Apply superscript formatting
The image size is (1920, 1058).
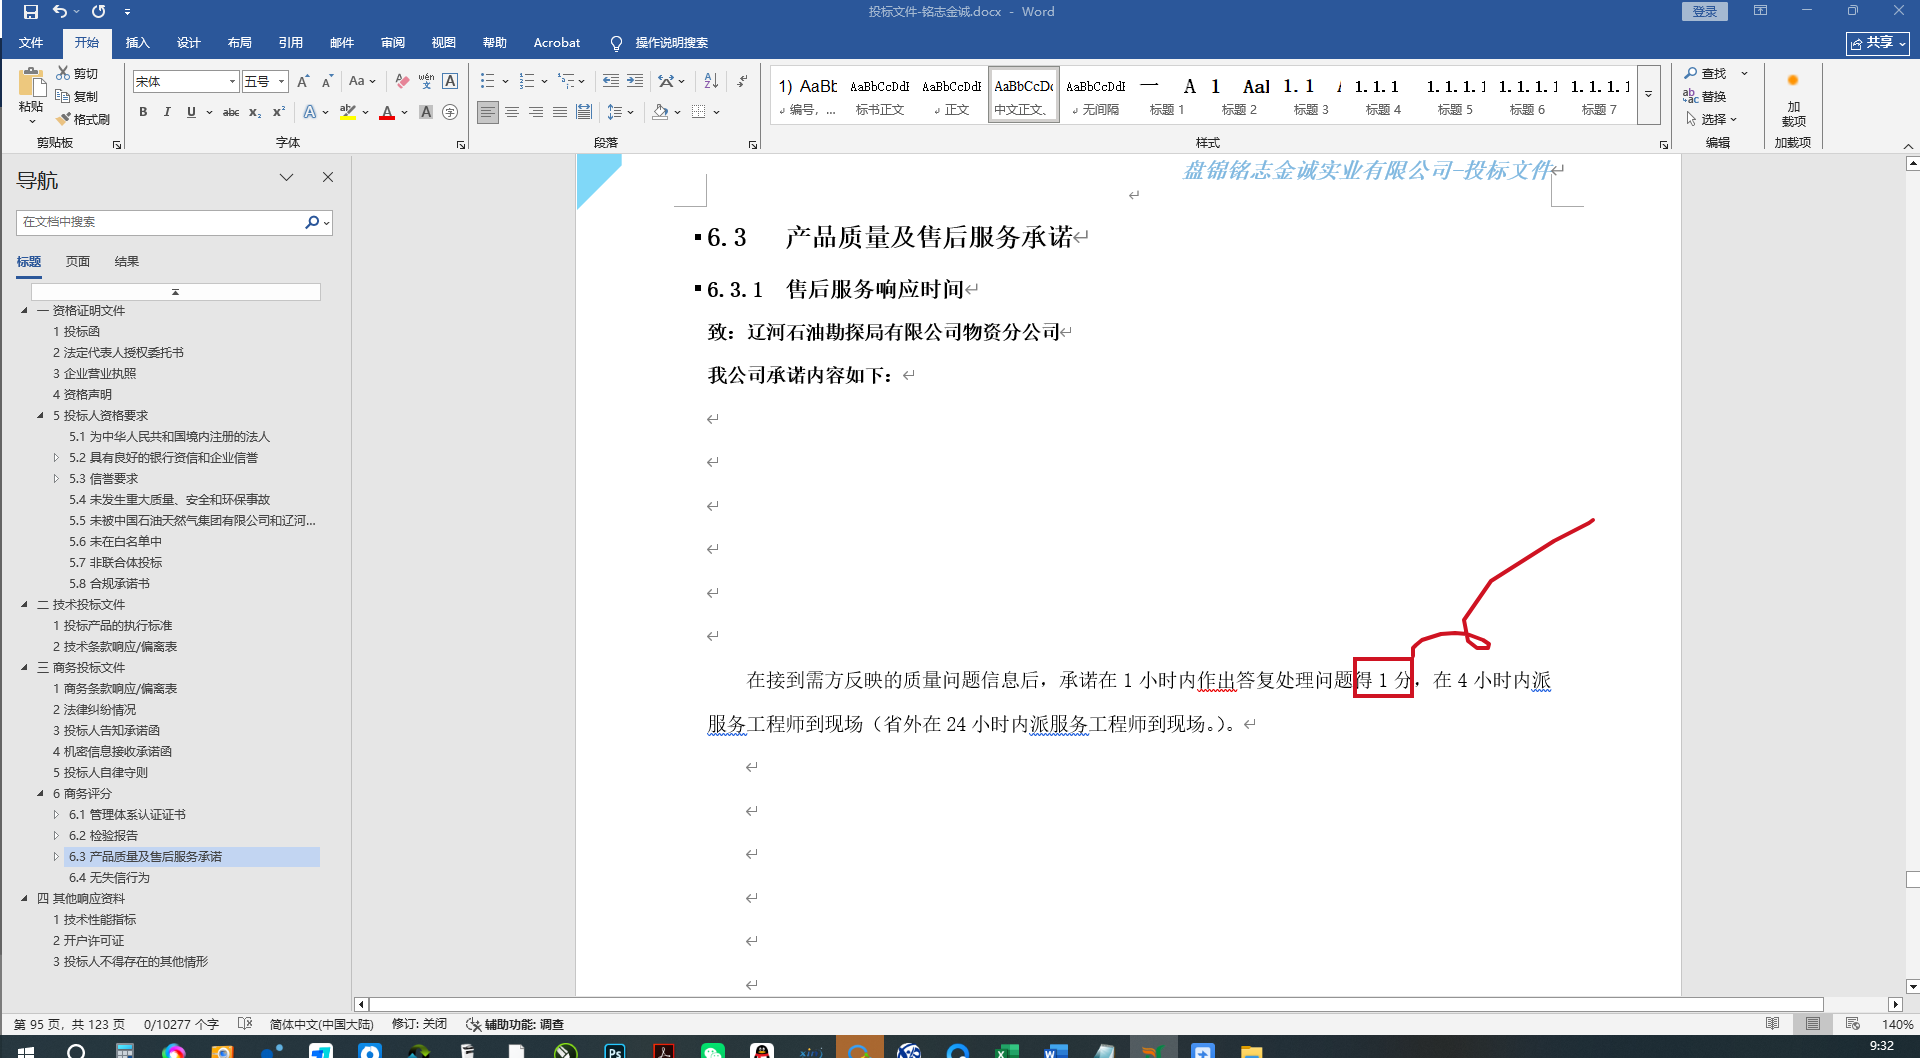pos(279,112)
